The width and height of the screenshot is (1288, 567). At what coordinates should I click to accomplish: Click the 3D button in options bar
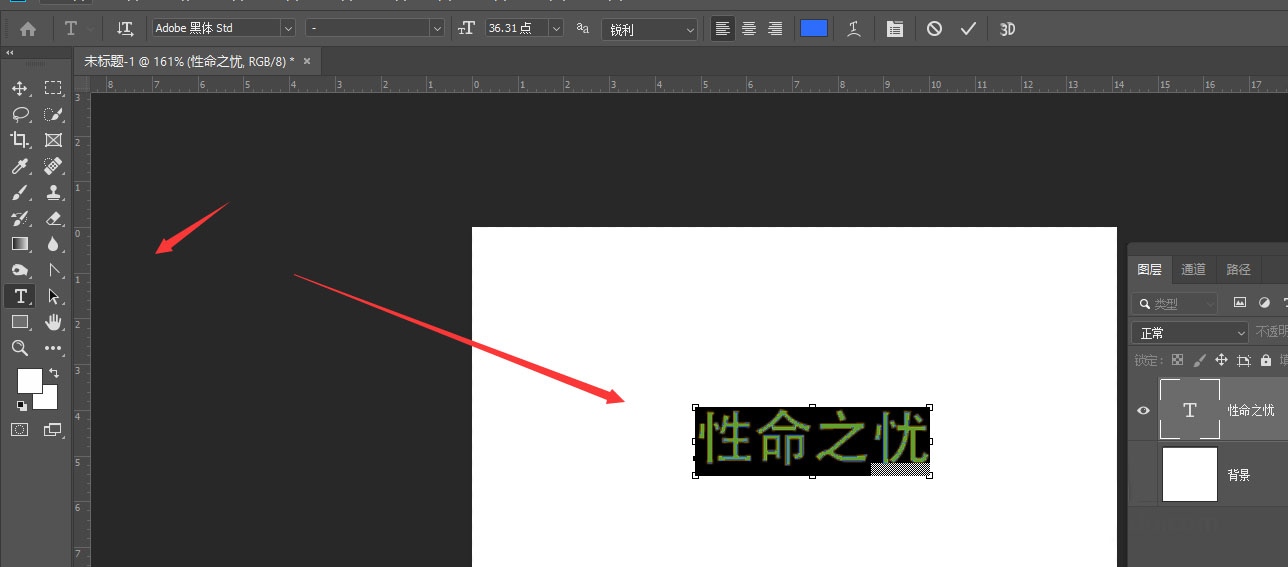pyautogui.click(x=1008, y=29)
